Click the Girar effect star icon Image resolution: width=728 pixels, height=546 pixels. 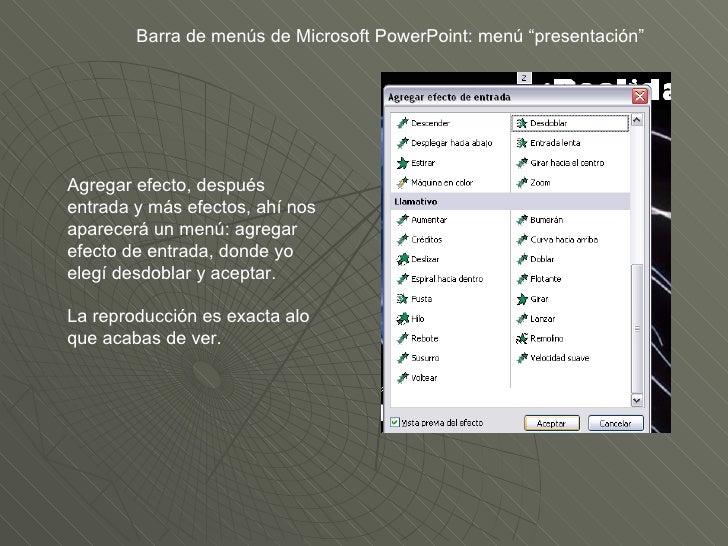pos(522,299)
